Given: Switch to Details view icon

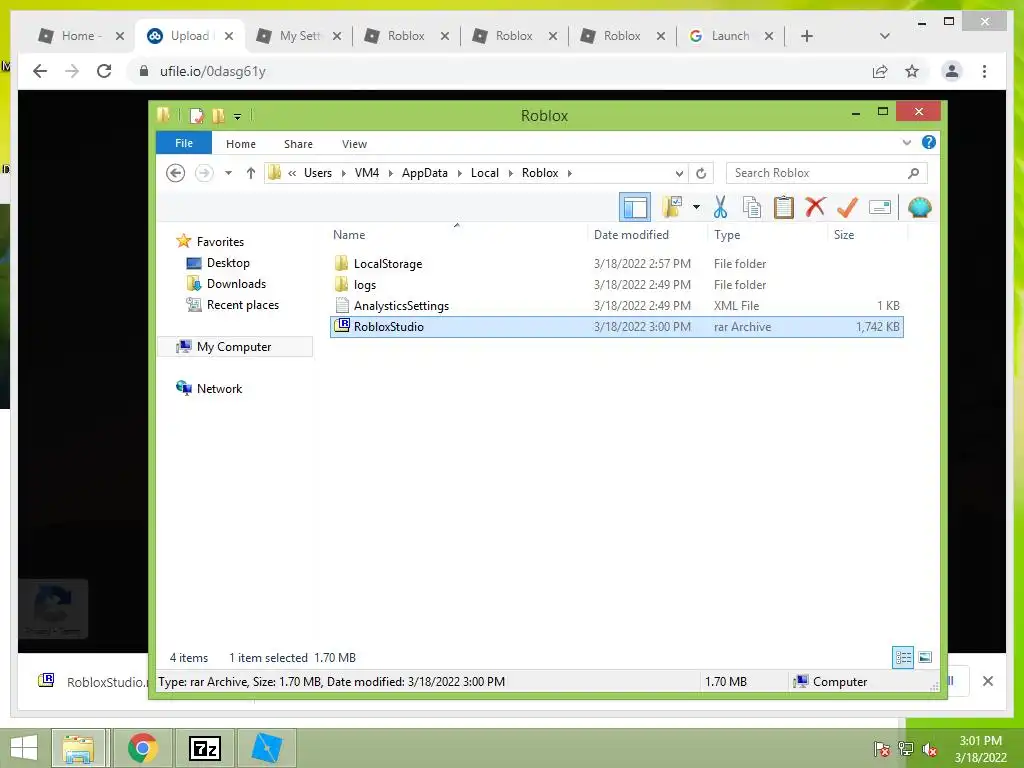Looking at the screenshot, I should pyautogui.click(x=903, y=657).
